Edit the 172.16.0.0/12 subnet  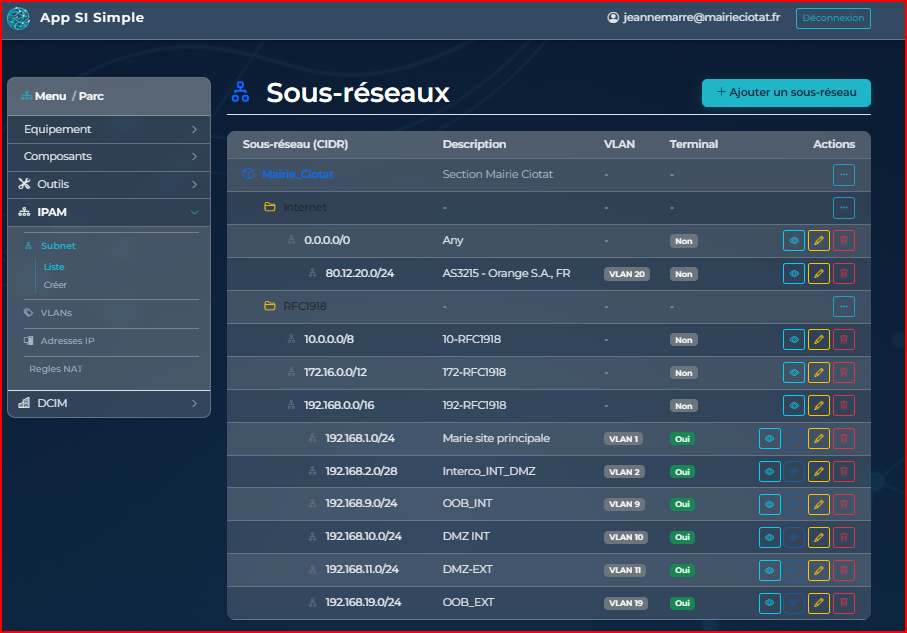point(818,373)
